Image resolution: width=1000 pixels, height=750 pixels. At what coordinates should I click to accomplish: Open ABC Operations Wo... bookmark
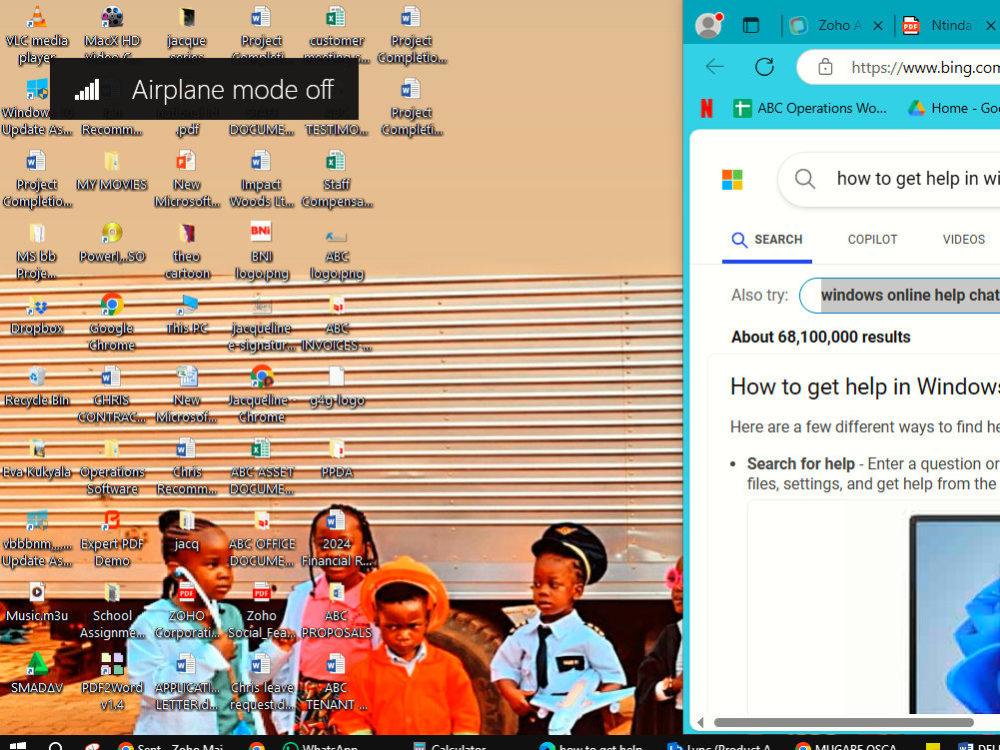810,108
